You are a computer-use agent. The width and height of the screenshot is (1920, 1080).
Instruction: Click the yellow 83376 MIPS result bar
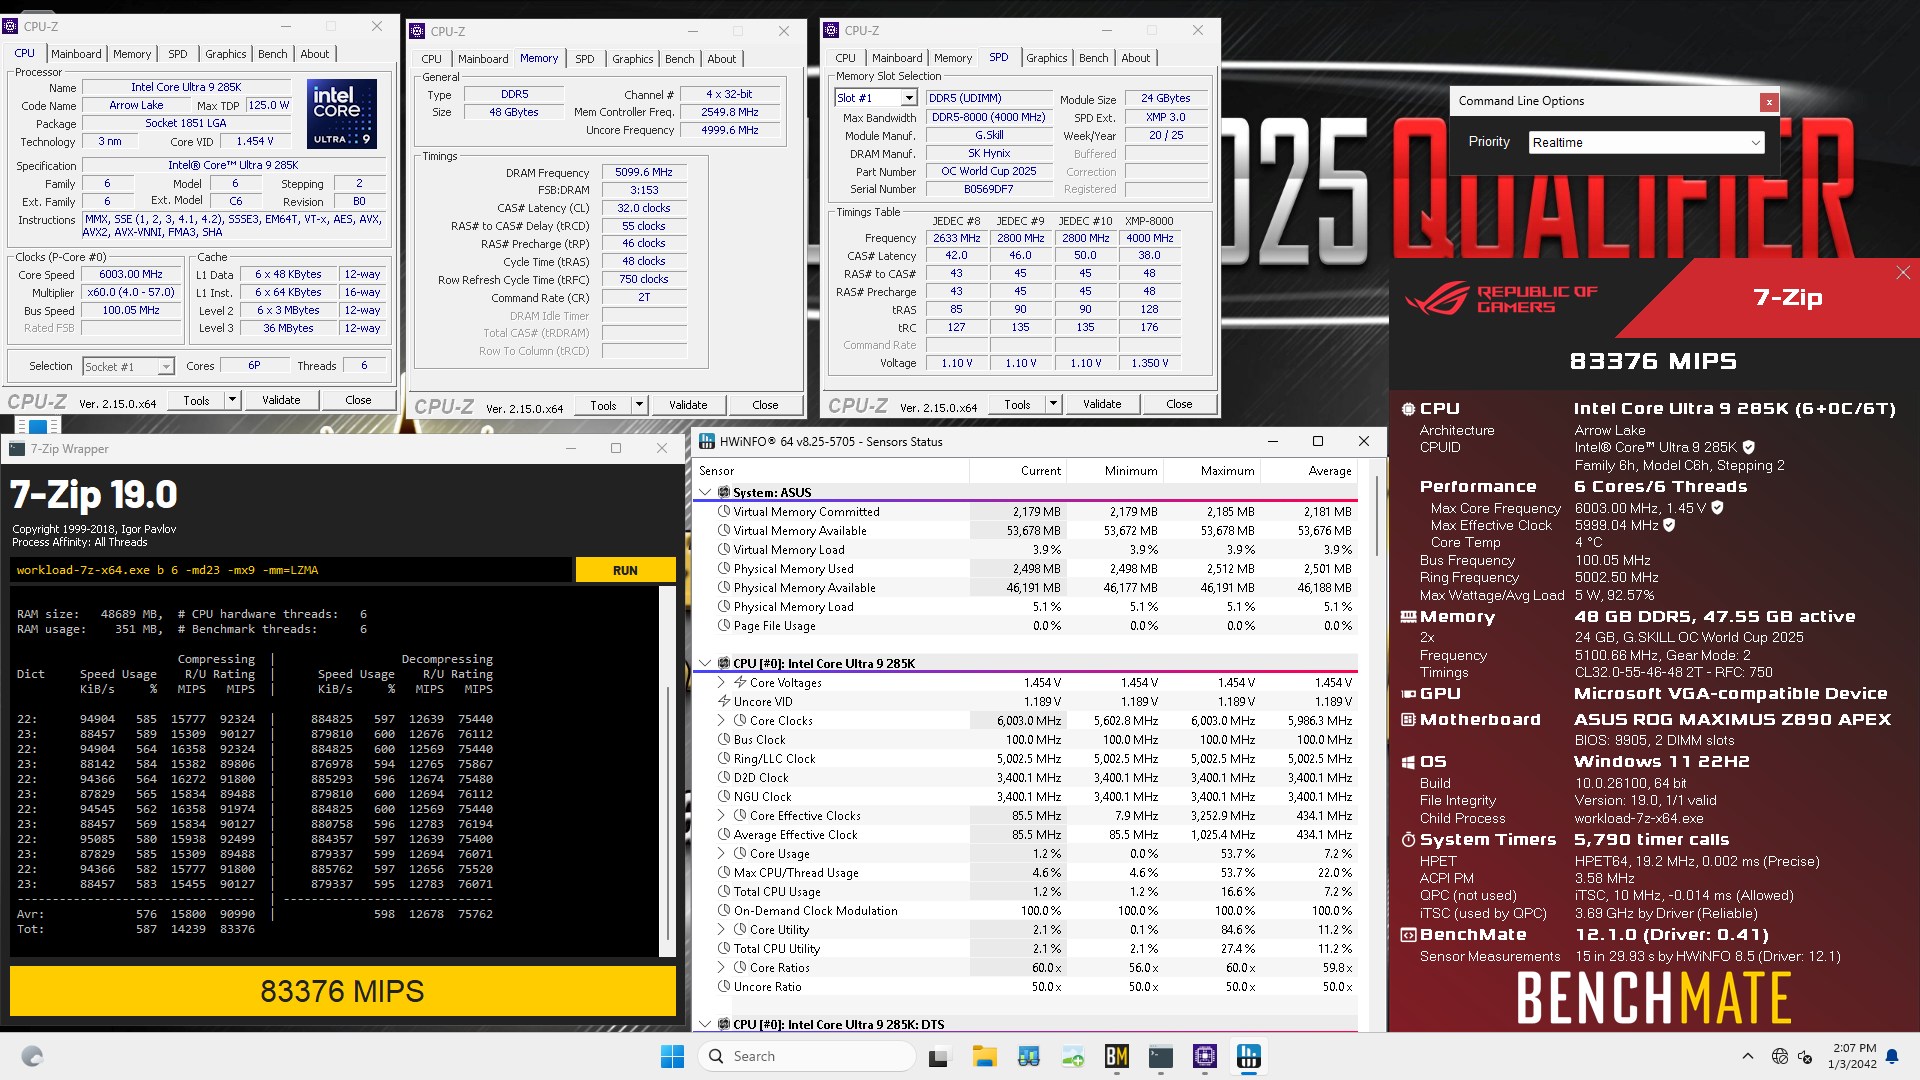pos(343,991)
